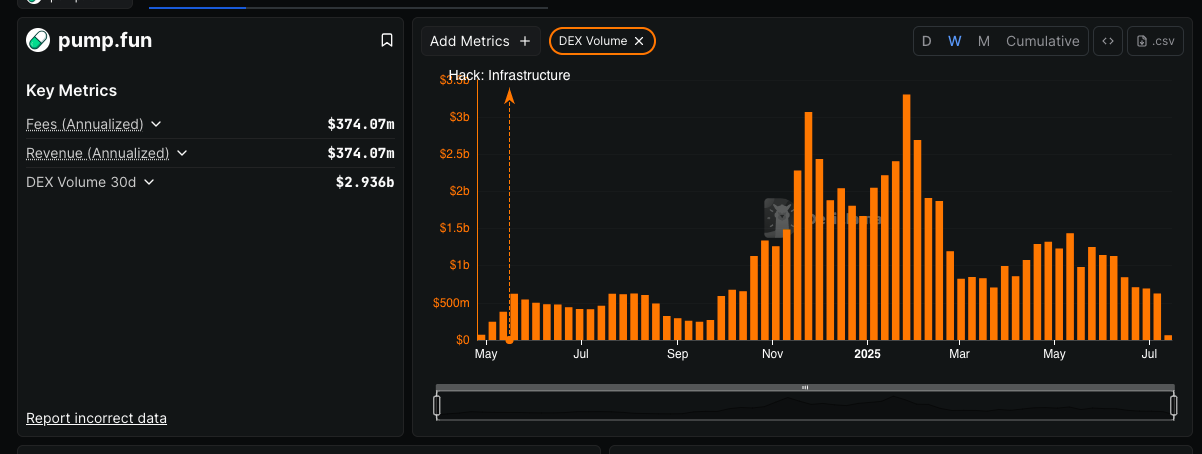Click the left range slider handle
Image resolution: width=1202 pixels, height=454 pixels.
437,405
